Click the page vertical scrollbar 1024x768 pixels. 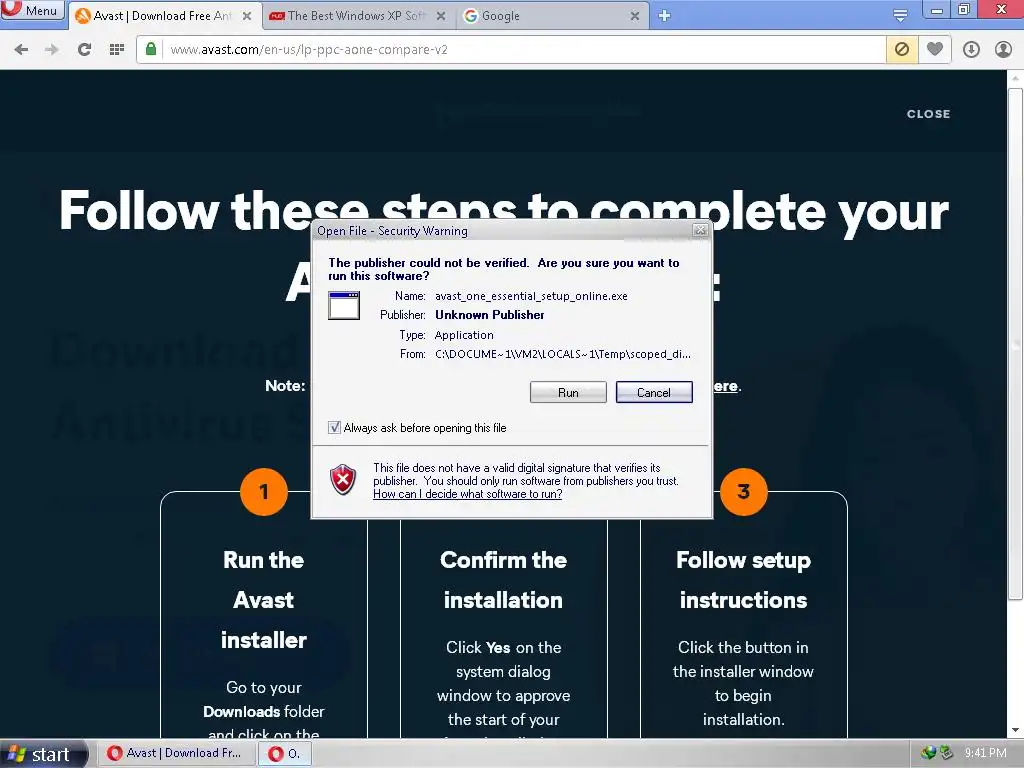(x=1015, y=344)
